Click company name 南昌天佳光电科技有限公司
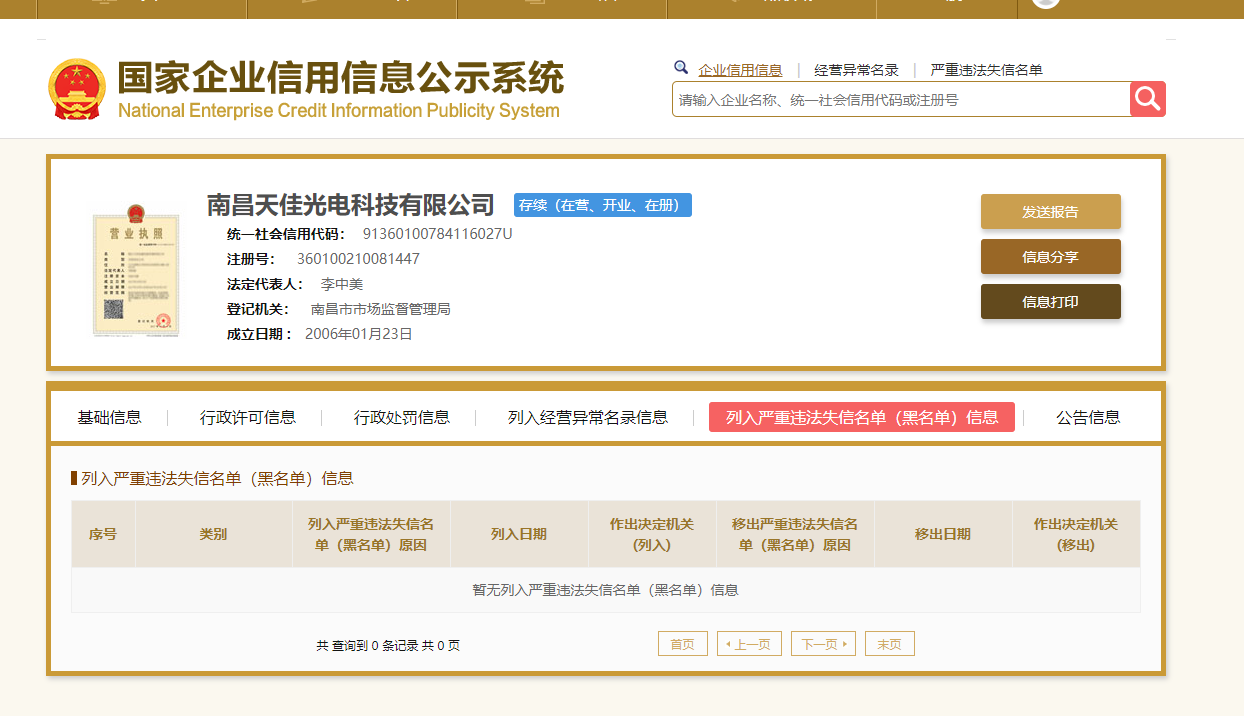 (351, 205)
